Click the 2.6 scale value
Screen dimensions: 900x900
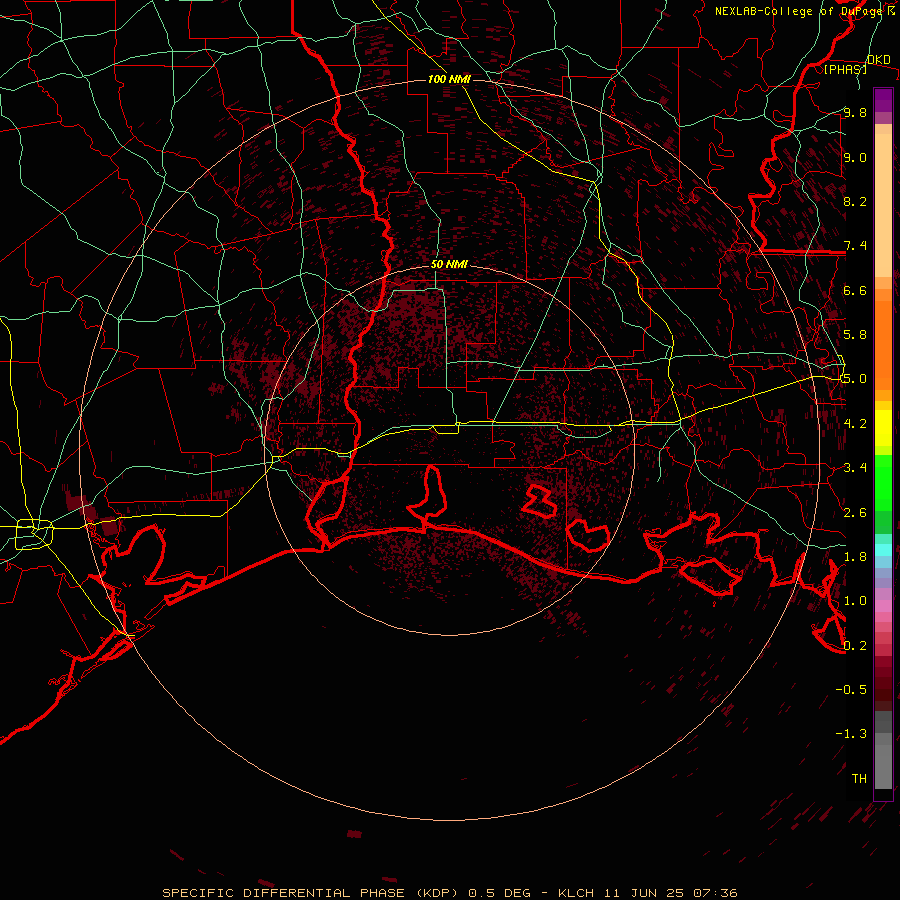855,512
